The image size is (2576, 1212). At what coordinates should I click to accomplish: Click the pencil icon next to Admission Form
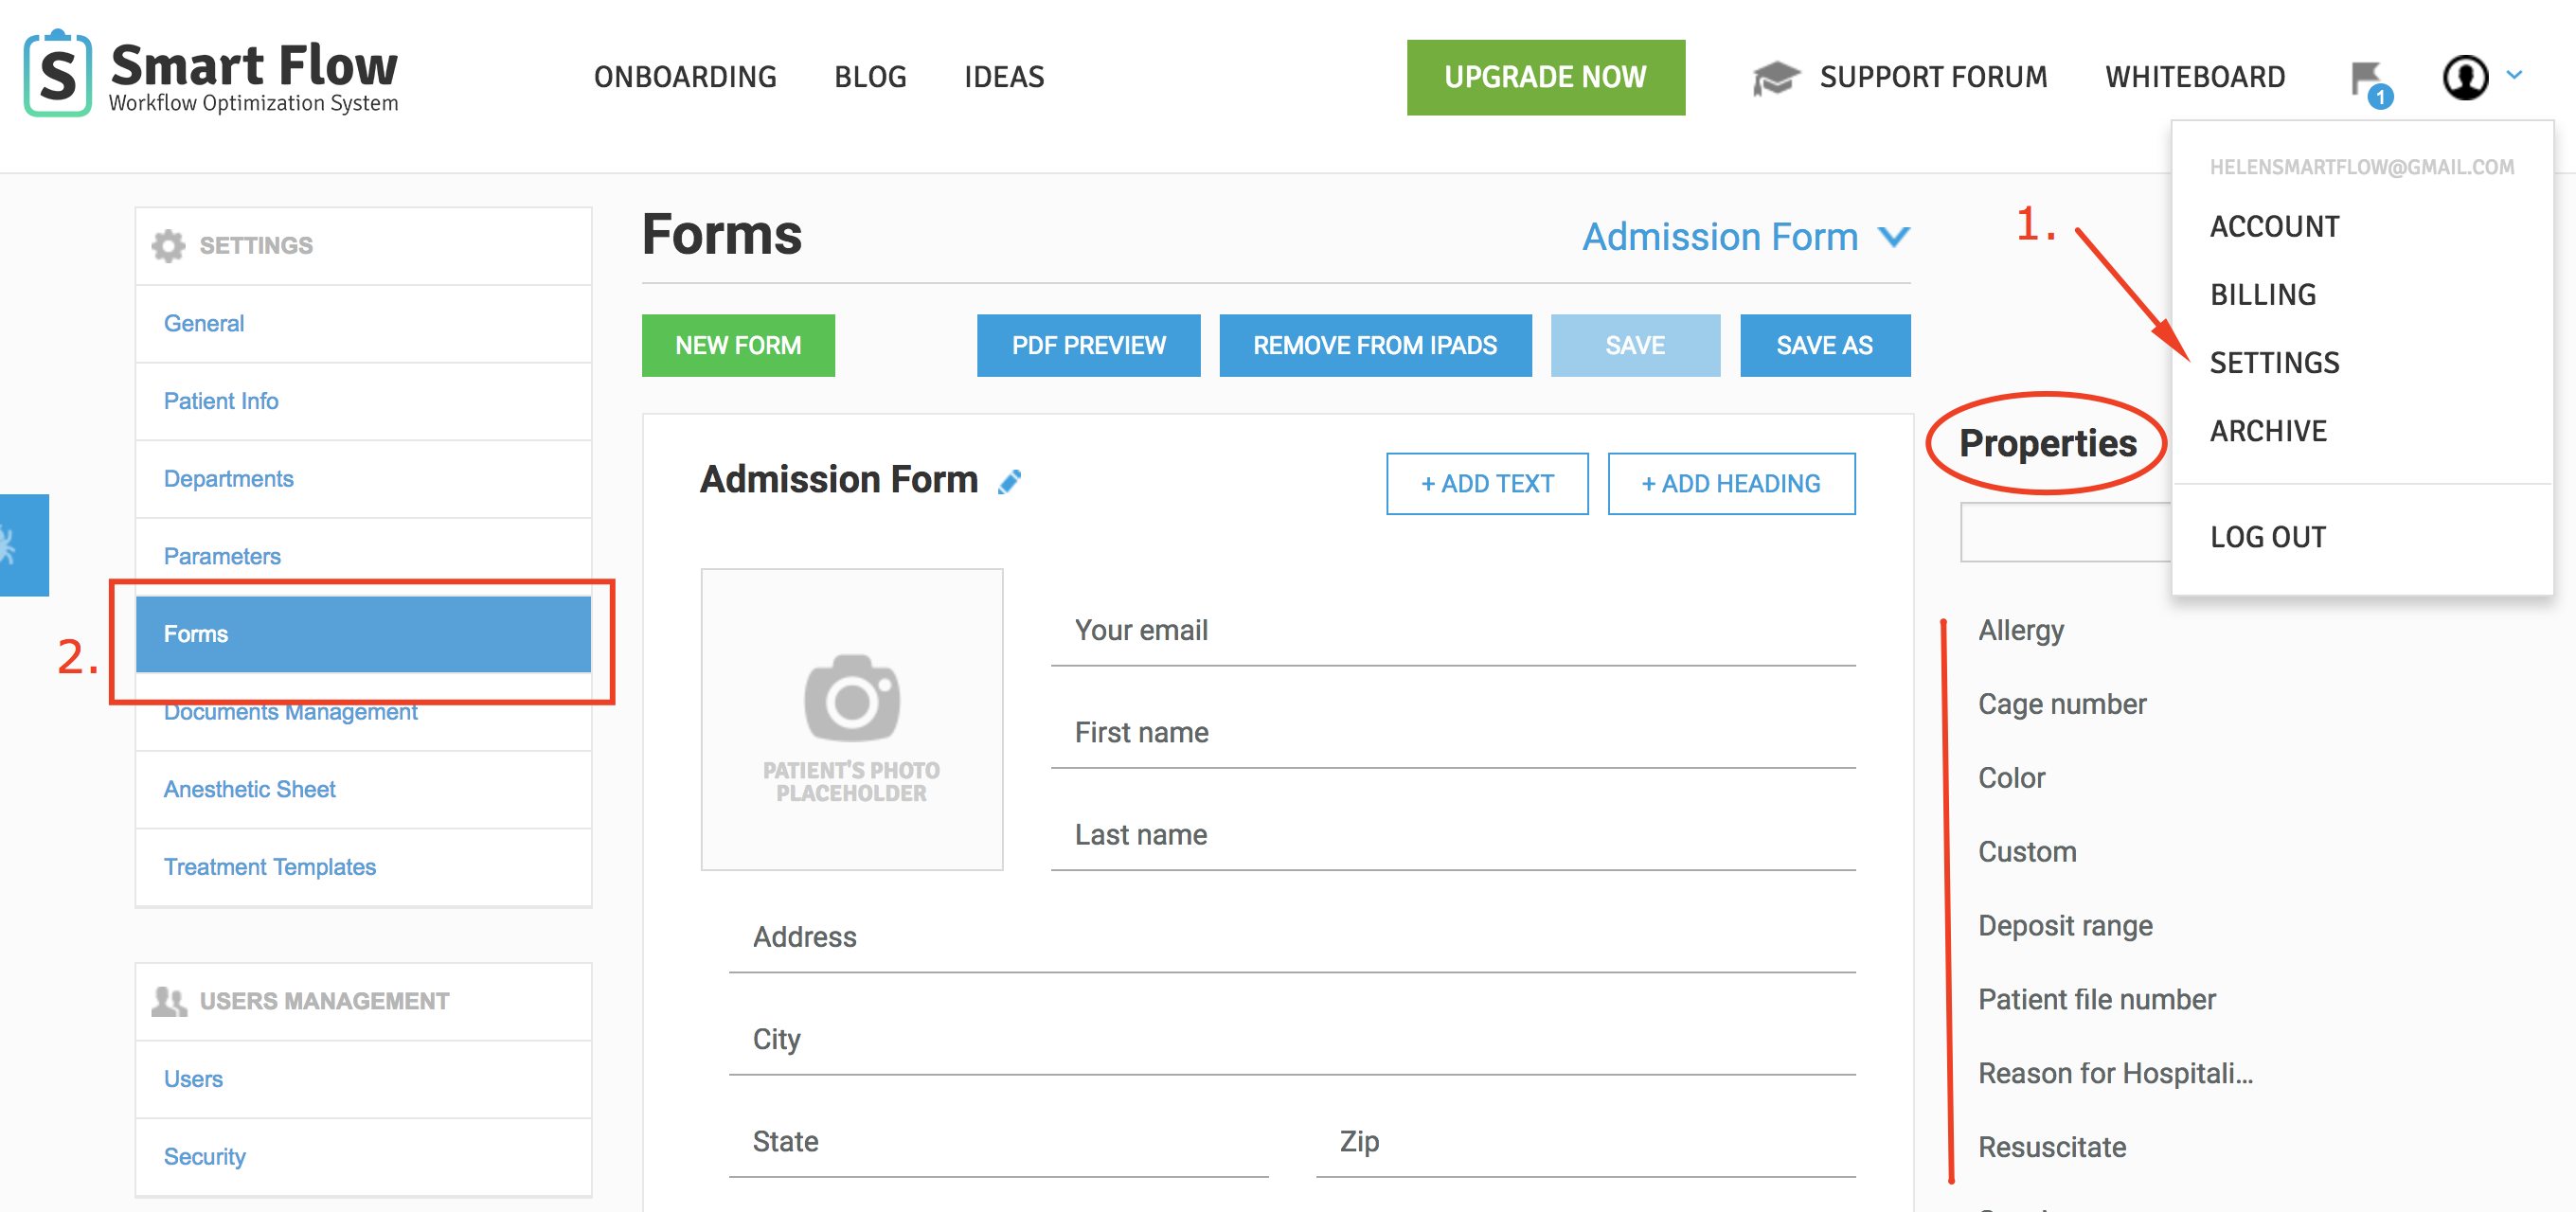(x=1009, y=482)
